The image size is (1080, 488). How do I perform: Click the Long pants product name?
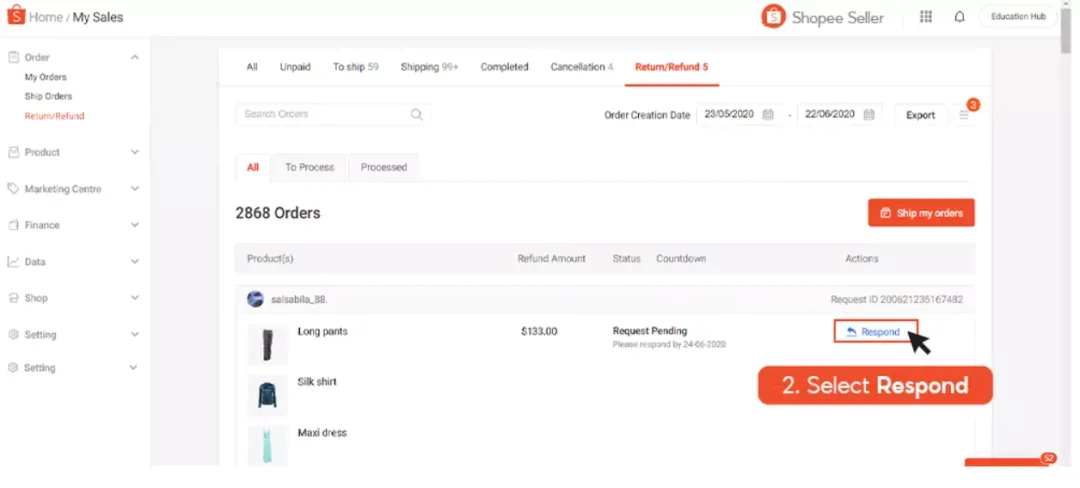pos(322,331)
